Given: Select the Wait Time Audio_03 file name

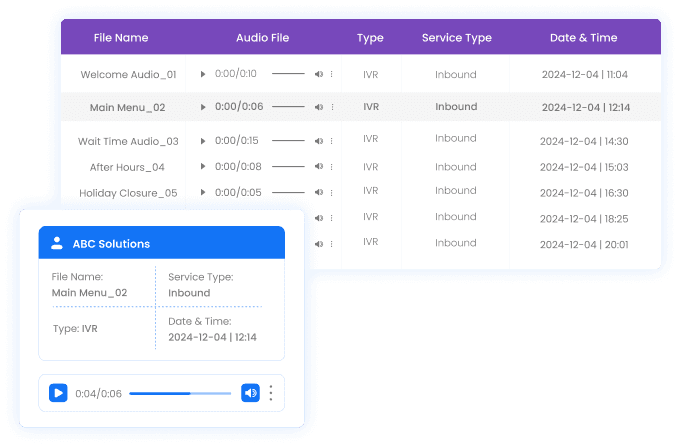Looking at the screenshot, I should coord(128,141).
